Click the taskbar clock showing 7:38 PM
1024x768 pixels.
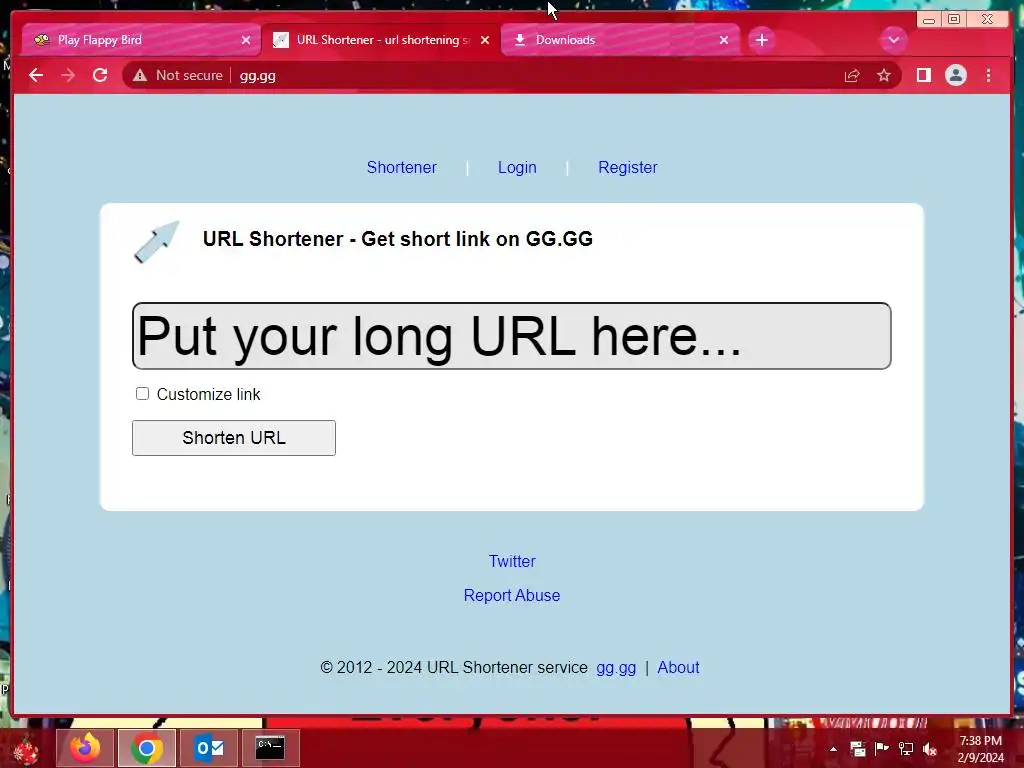coord(980,749)
